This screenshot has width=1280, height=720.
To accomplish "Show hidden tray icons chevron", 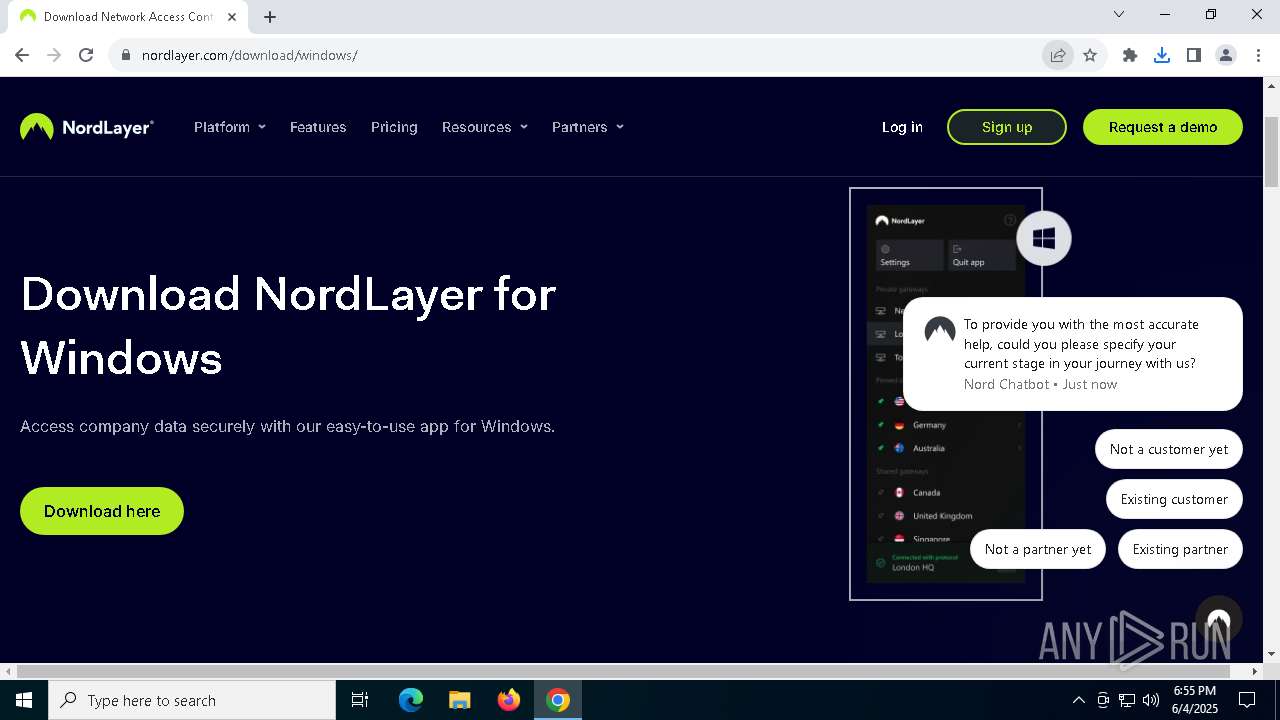I will [x=1078, y=700].
